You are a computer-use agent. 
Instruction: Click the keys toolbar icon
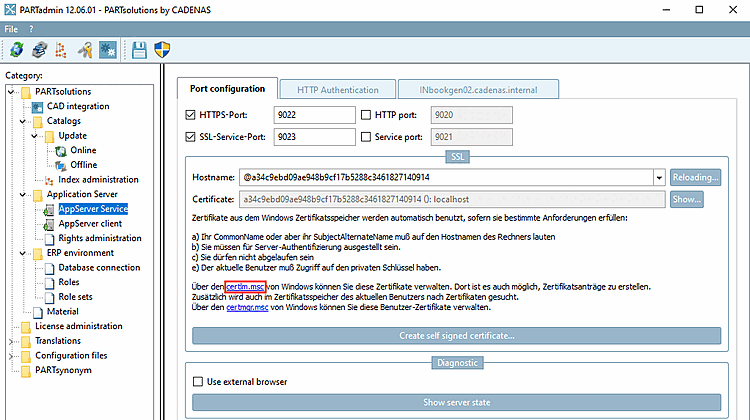85,49
